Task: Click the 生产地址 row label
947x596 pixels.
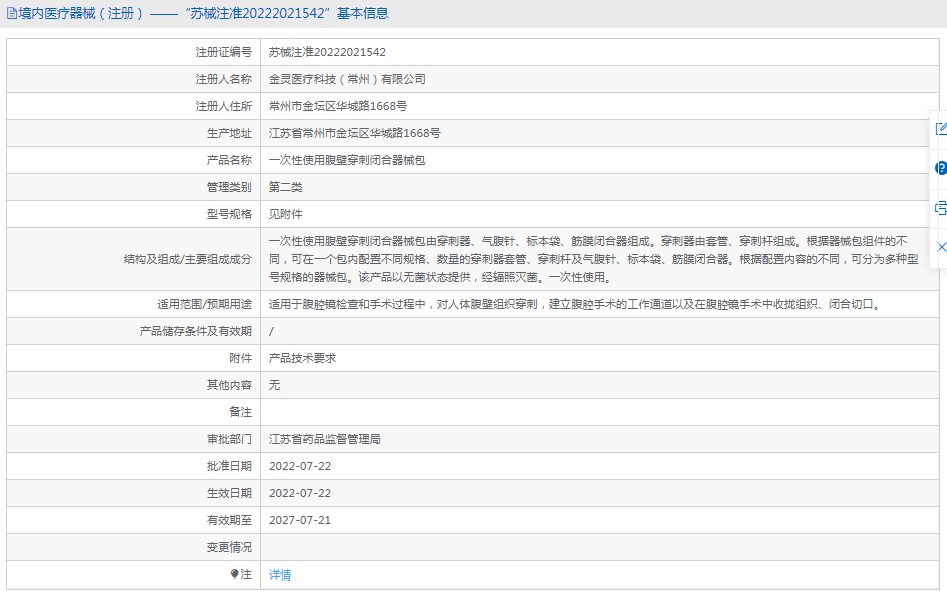Action: click(x=229, y=133)
